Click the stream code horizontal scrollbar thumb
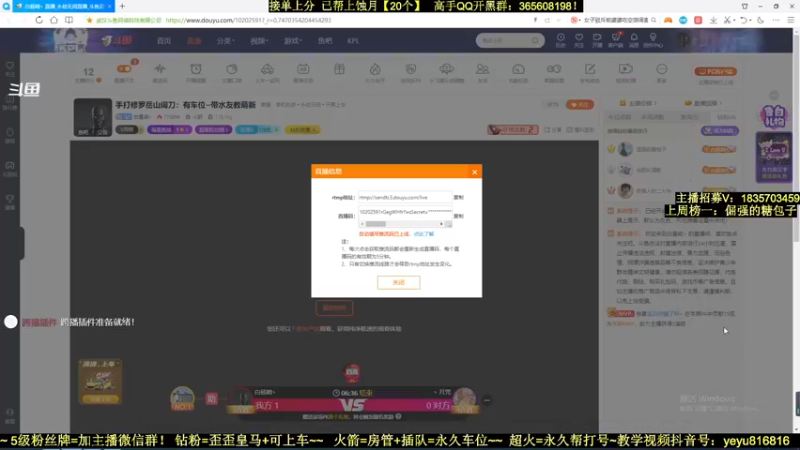Image resolution: width=800 pixels, height=450 pixels. (376, 224)
